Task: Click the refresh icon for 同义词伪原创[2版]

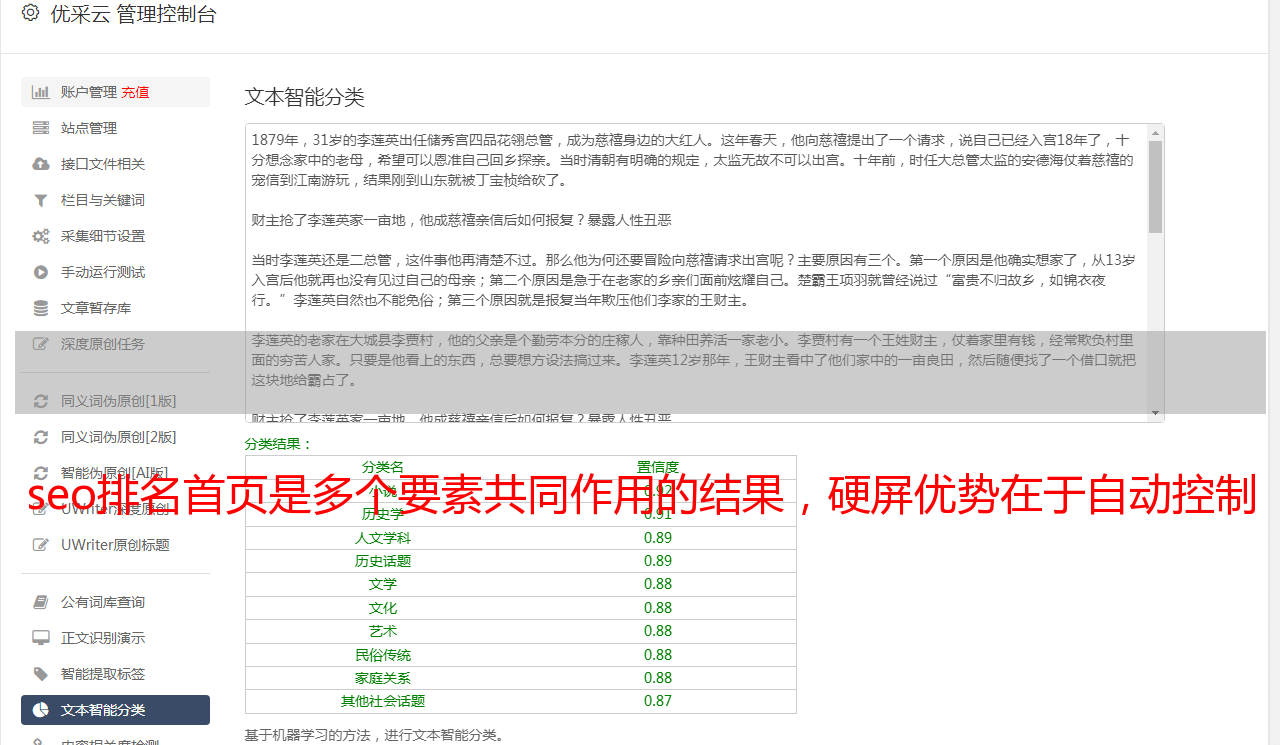Action: click(x=41, y=437)
